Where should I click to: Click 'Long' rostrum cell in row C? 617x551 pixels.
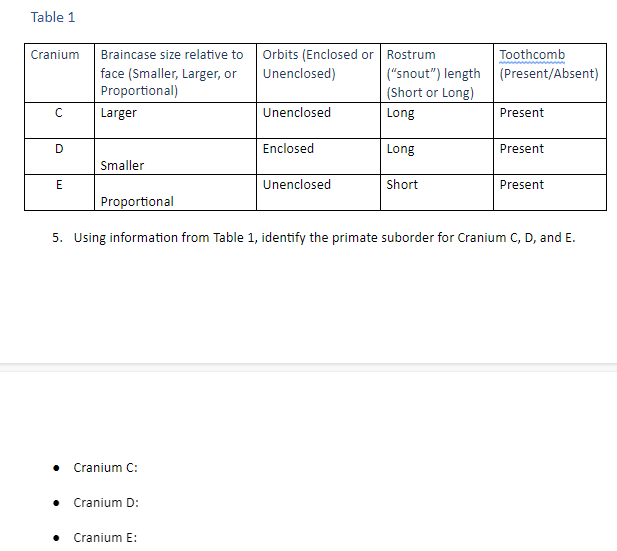(437, 120)
